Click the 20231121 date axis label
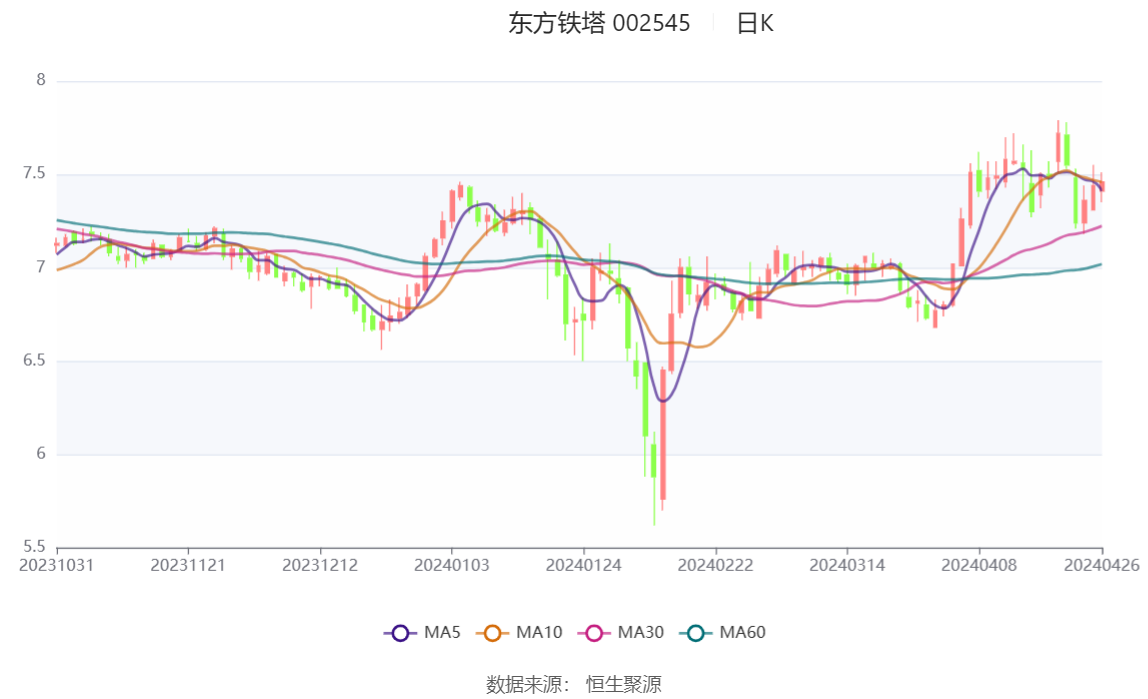The height and width of the screenshot is (699, 1148). (188, 565)
